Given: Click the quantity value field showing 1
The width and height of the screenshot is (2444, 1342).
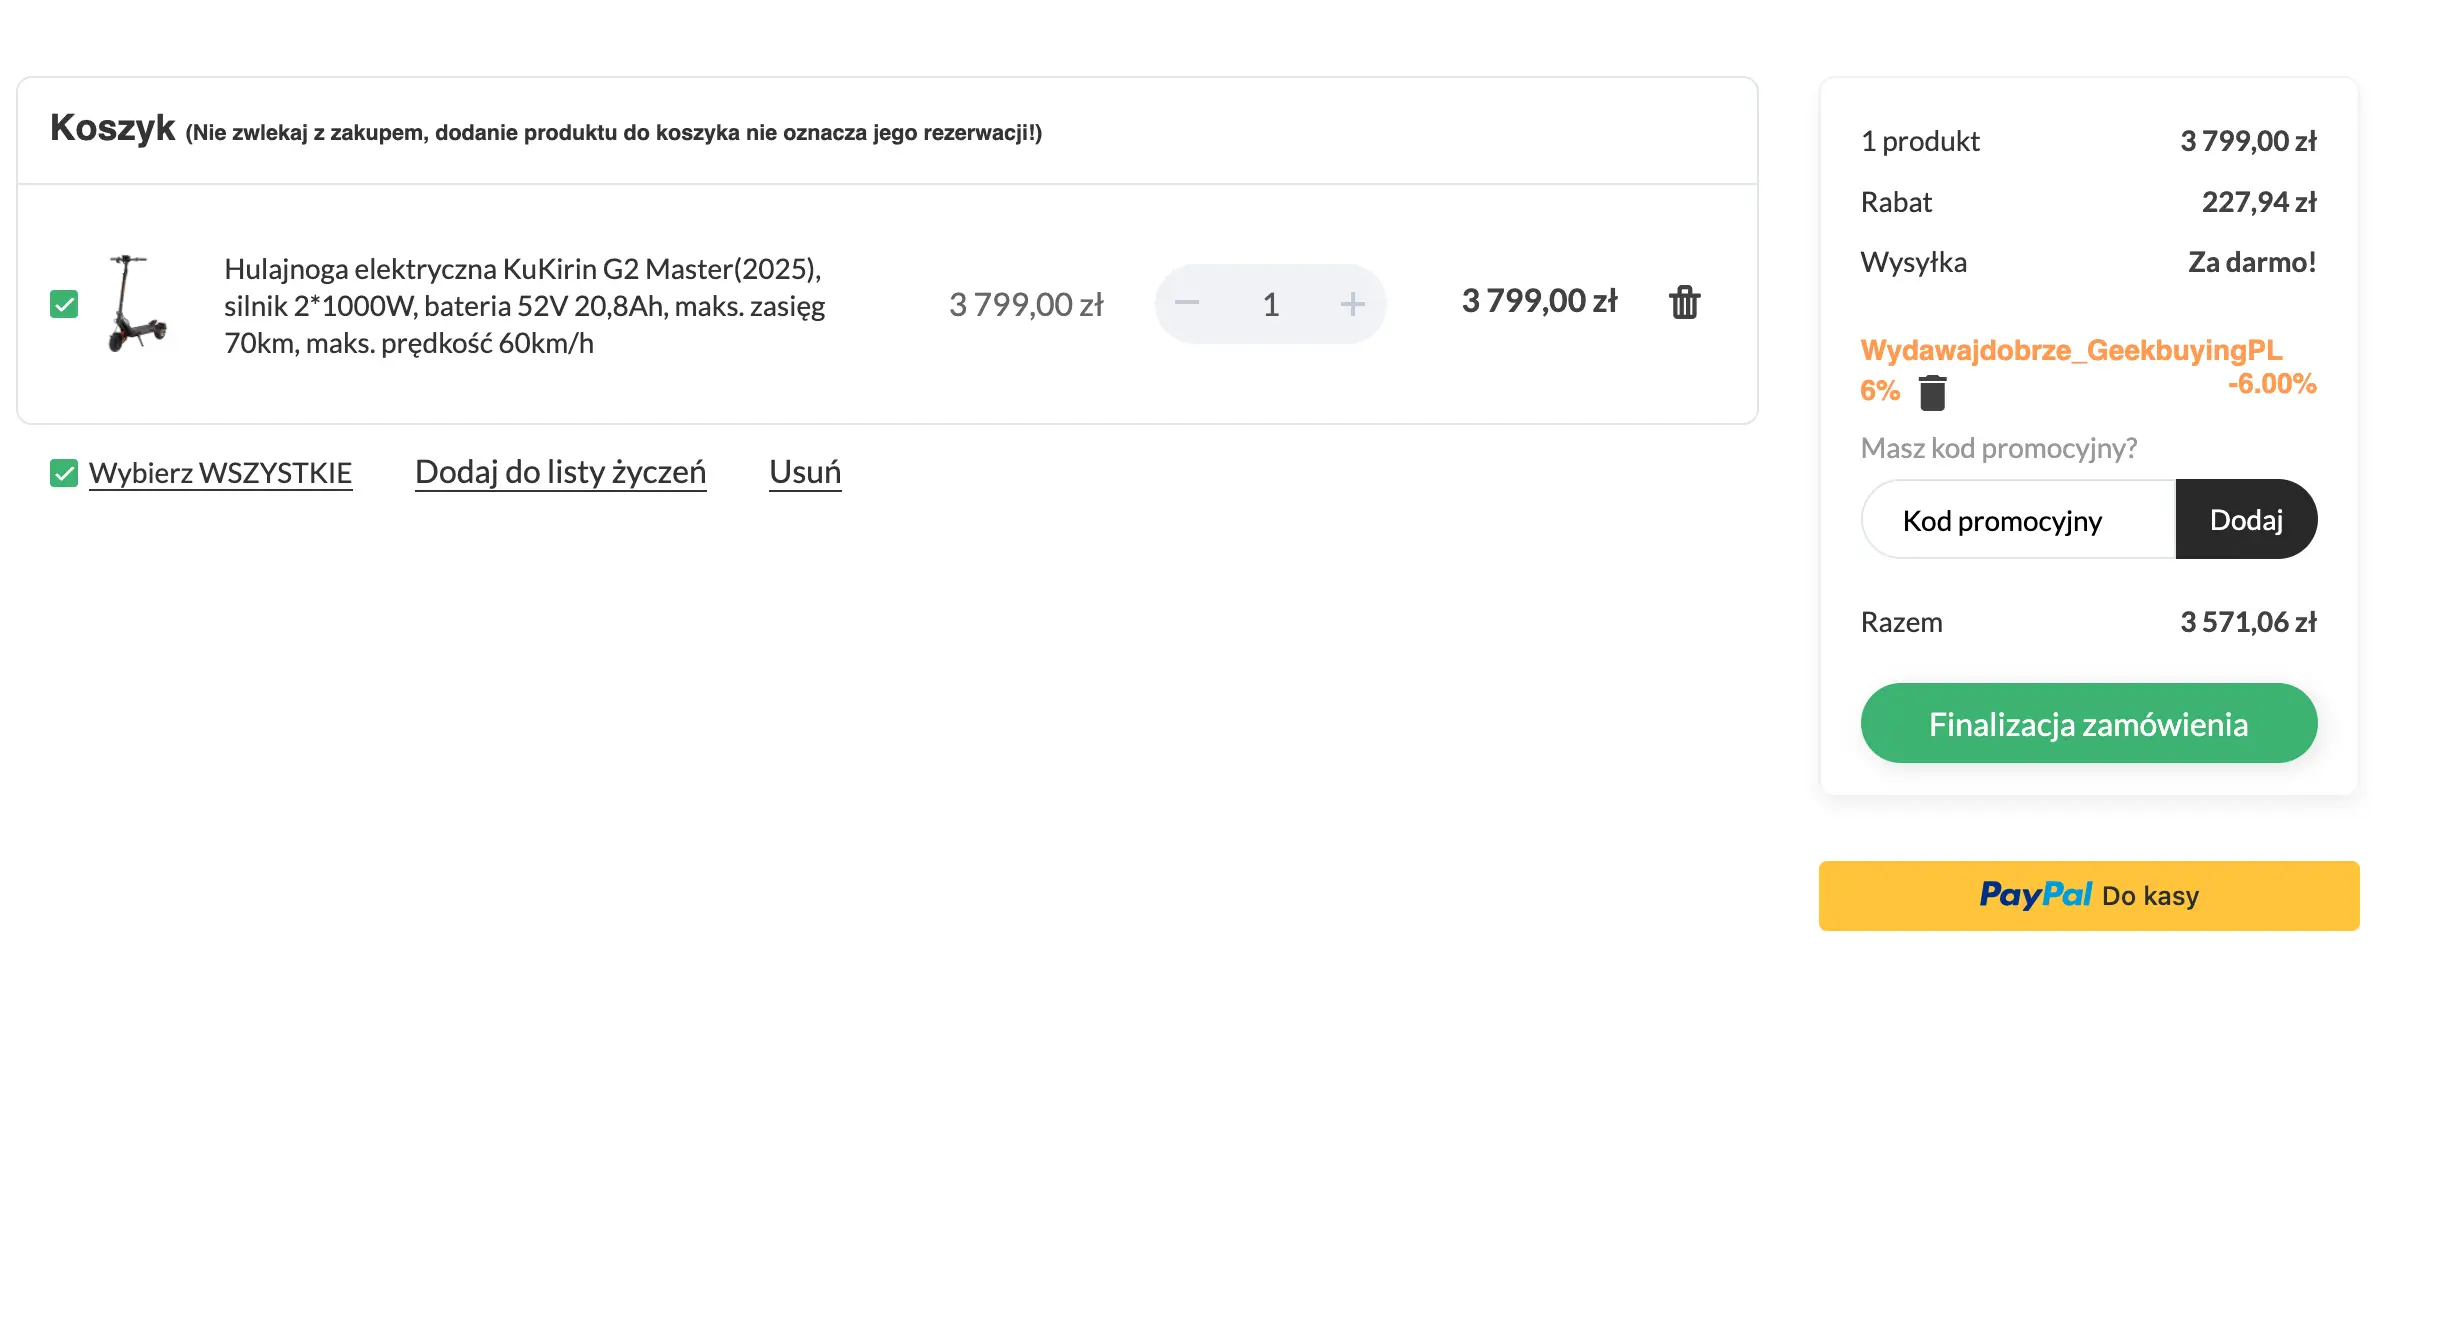Looking at the screenshot, I should tap(1270, 304).
